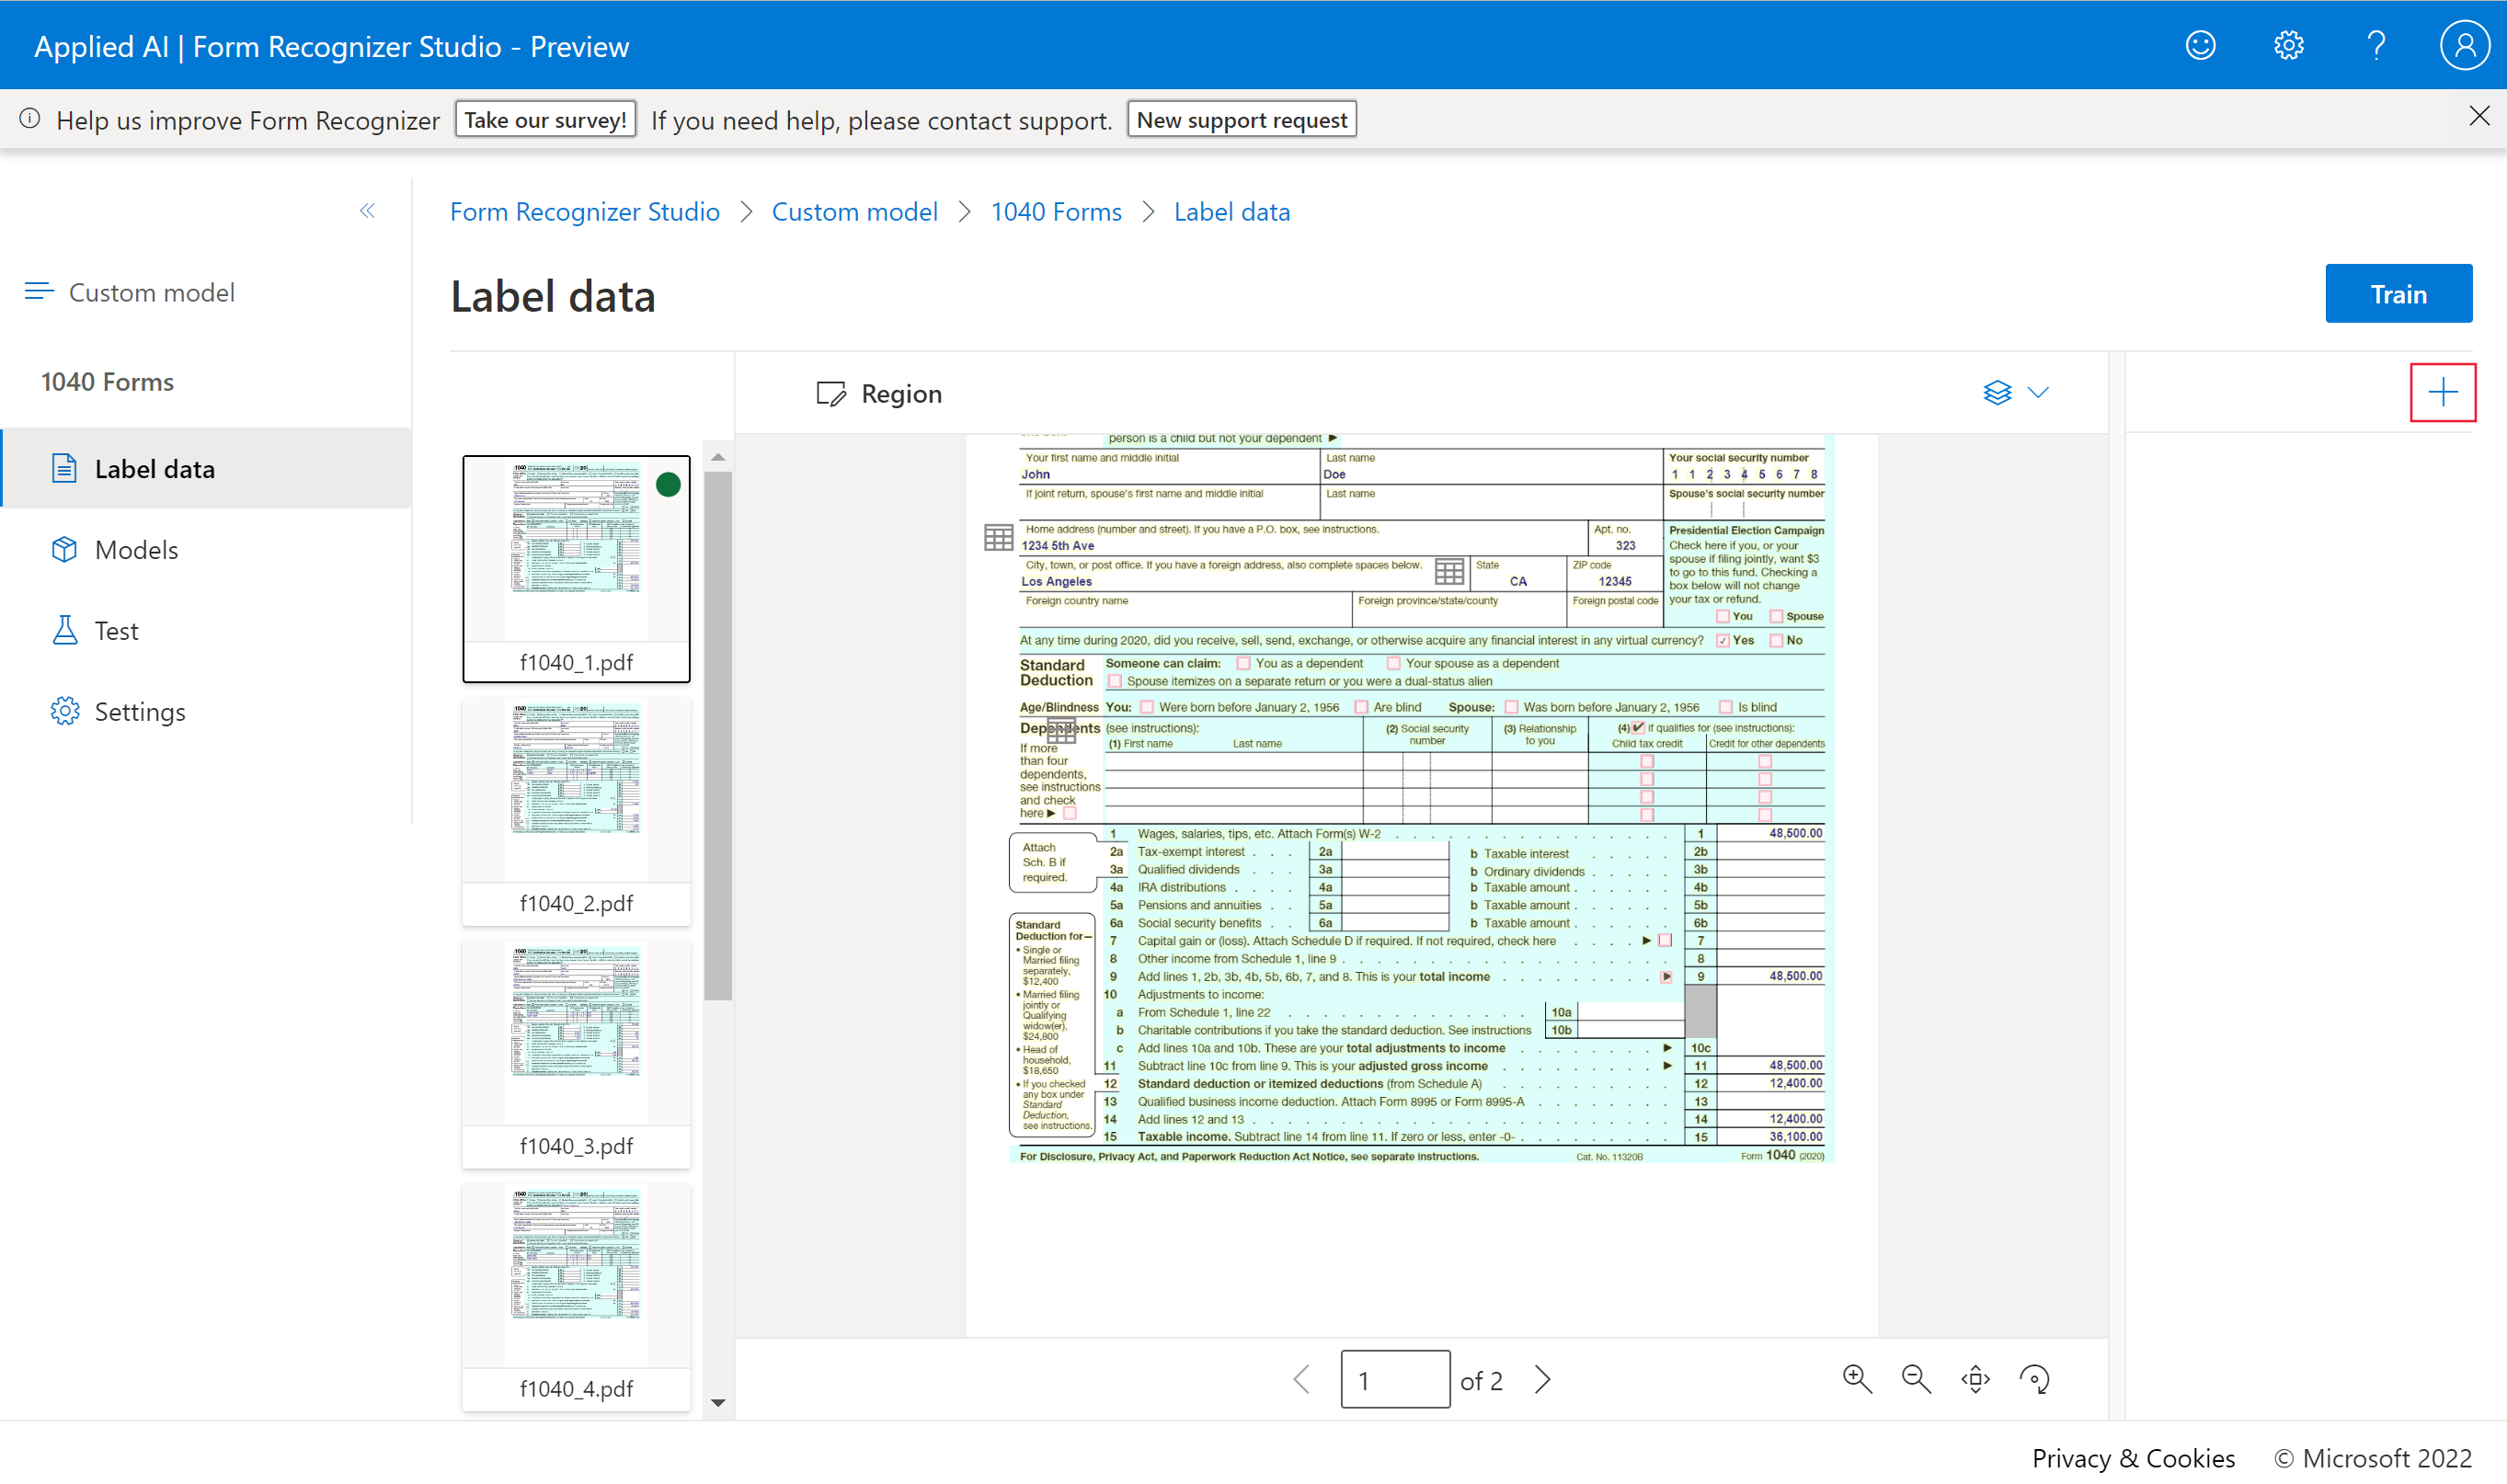
Task: Click the spouse Is blind checkbox
Action: coord(1725,707)
